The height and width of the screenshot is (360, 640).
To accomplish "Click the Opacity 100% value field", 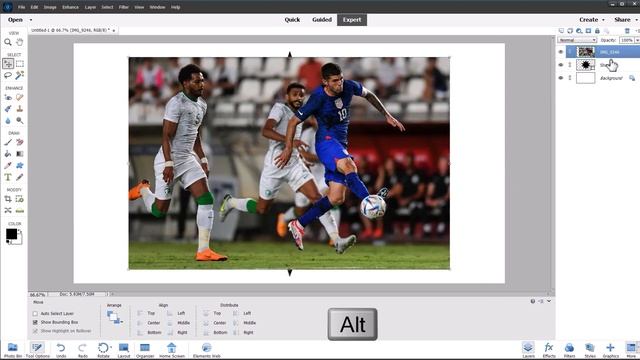I will (x=627, y=40).
